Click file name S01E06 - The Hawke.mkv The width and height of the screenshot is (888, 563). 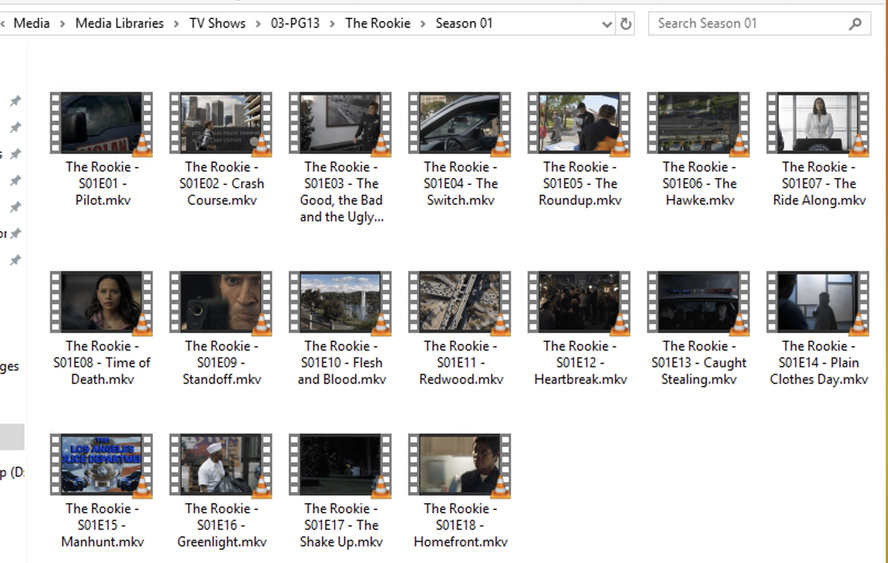699,184
